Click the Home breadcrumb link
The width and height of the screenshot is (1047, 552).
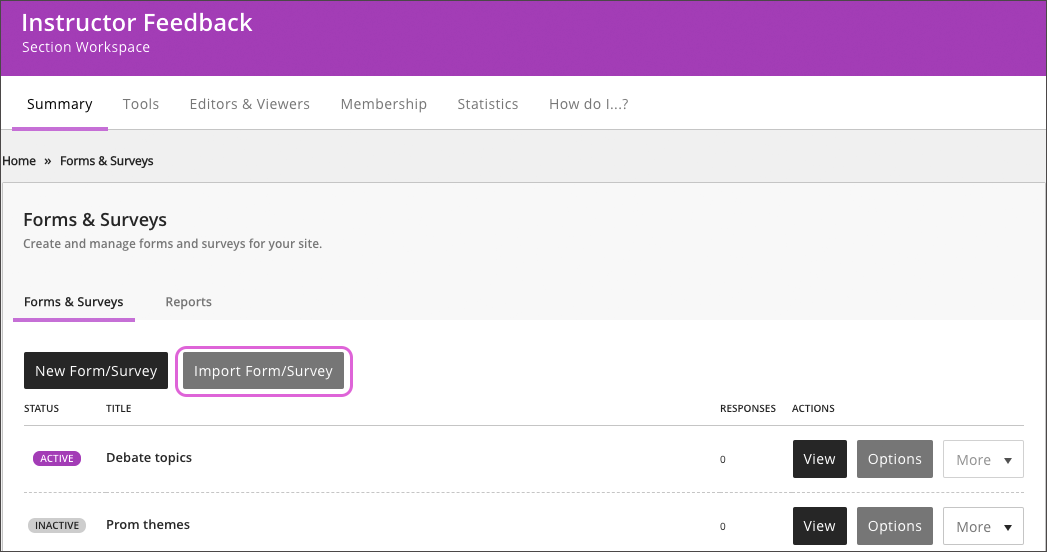(19, 161)
